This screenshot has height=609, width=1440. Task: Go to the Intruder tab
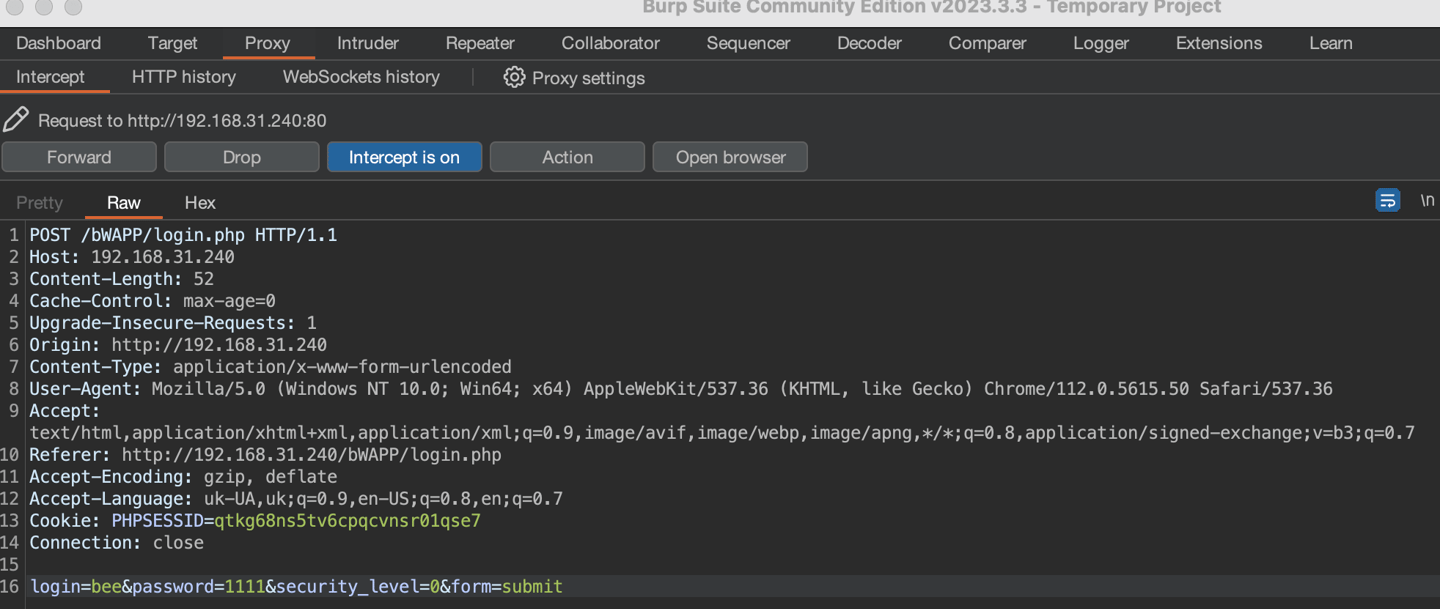[368, 43]
